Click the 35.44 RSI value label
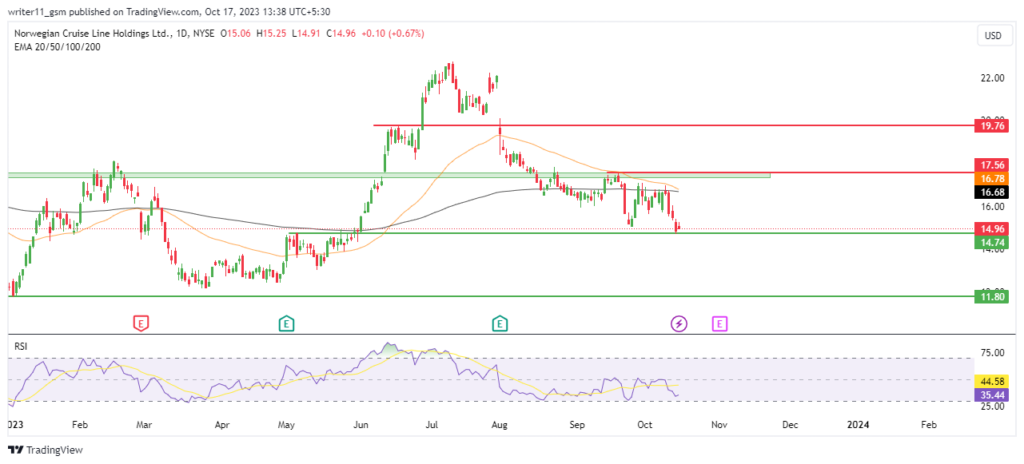 pos(990,395)
